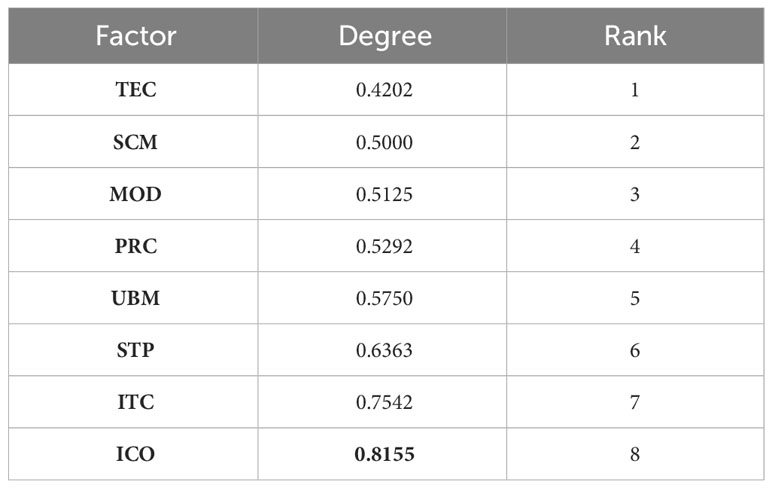Screen dimensions: 772x488
Task: Click the Factor column header
Action: pos(135,37)
